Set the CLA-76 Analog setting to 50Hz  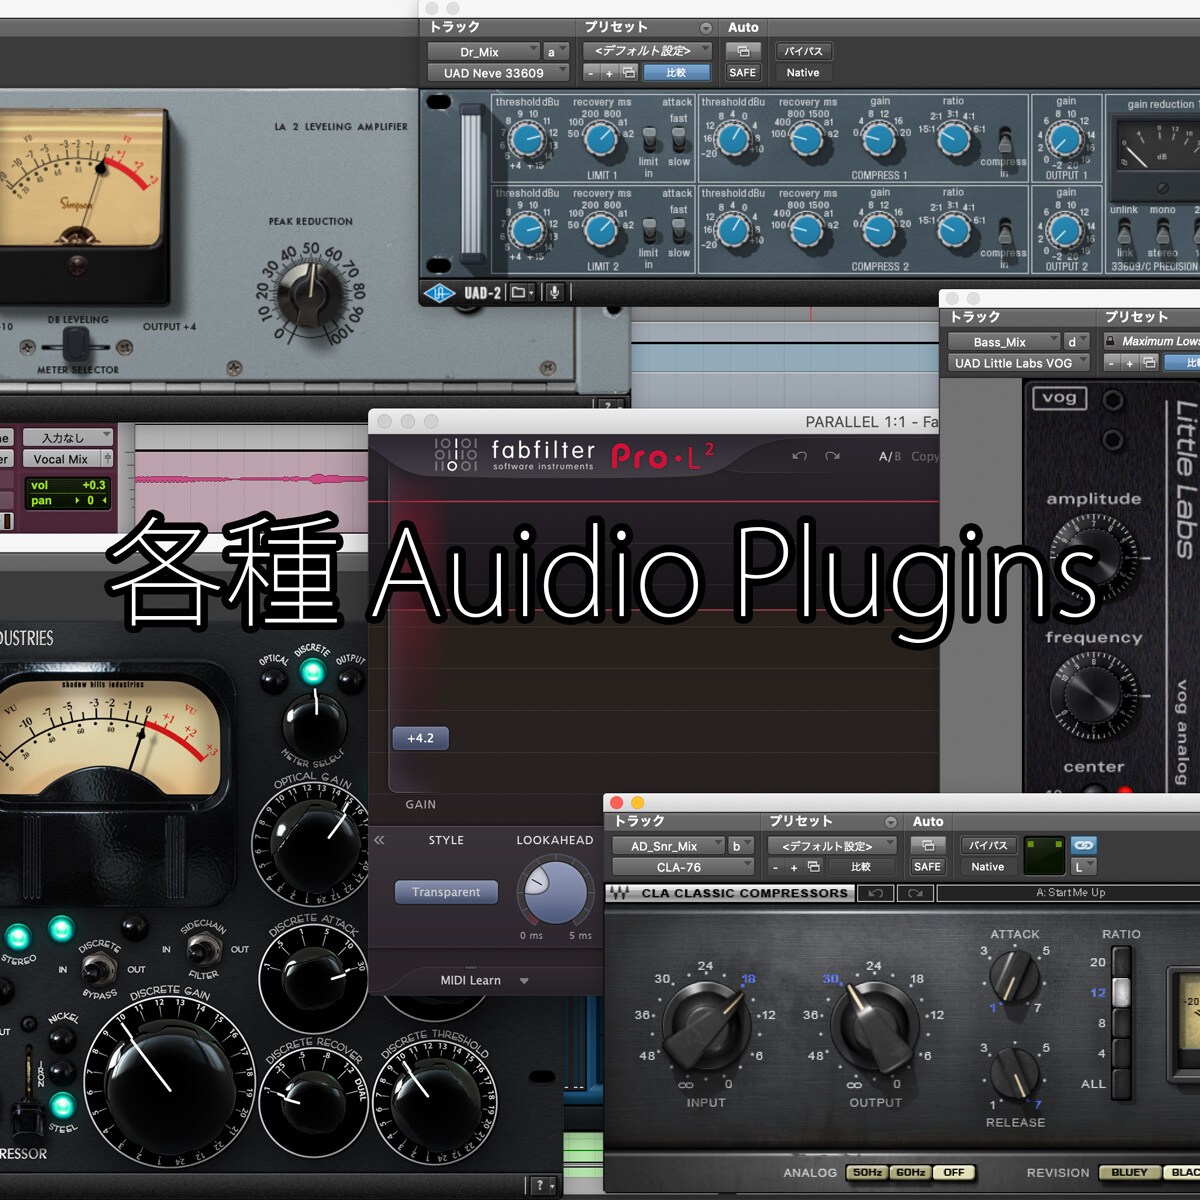(867, 1173)
